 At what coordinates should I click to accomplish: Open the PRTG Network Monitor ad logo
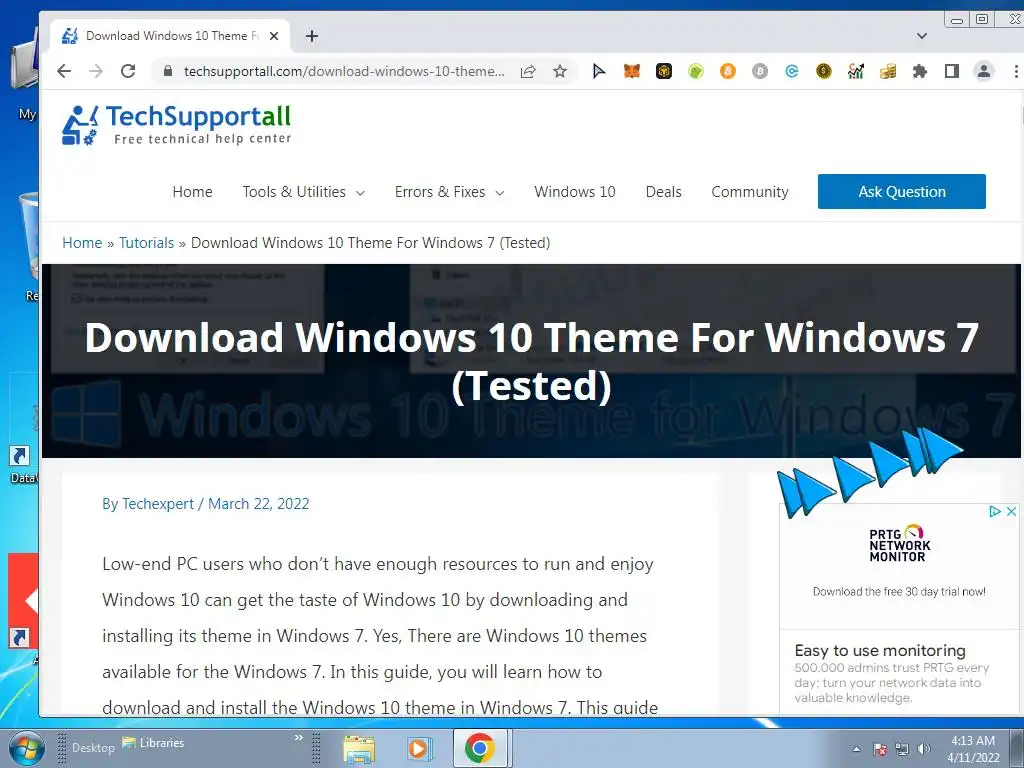pos(899,544)
